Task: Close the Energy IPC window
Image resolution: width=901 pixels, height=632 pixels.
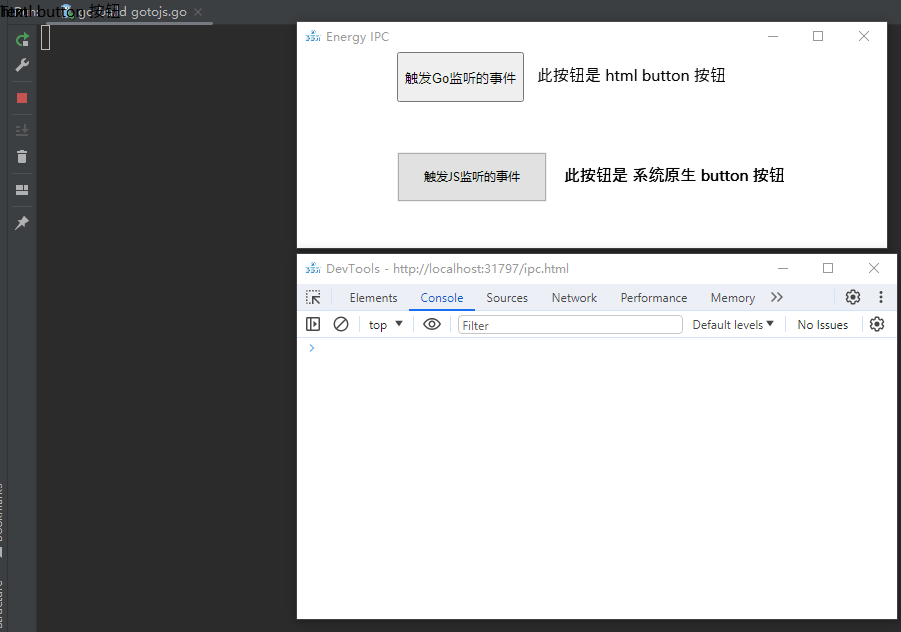Action: tap(864, 36)
